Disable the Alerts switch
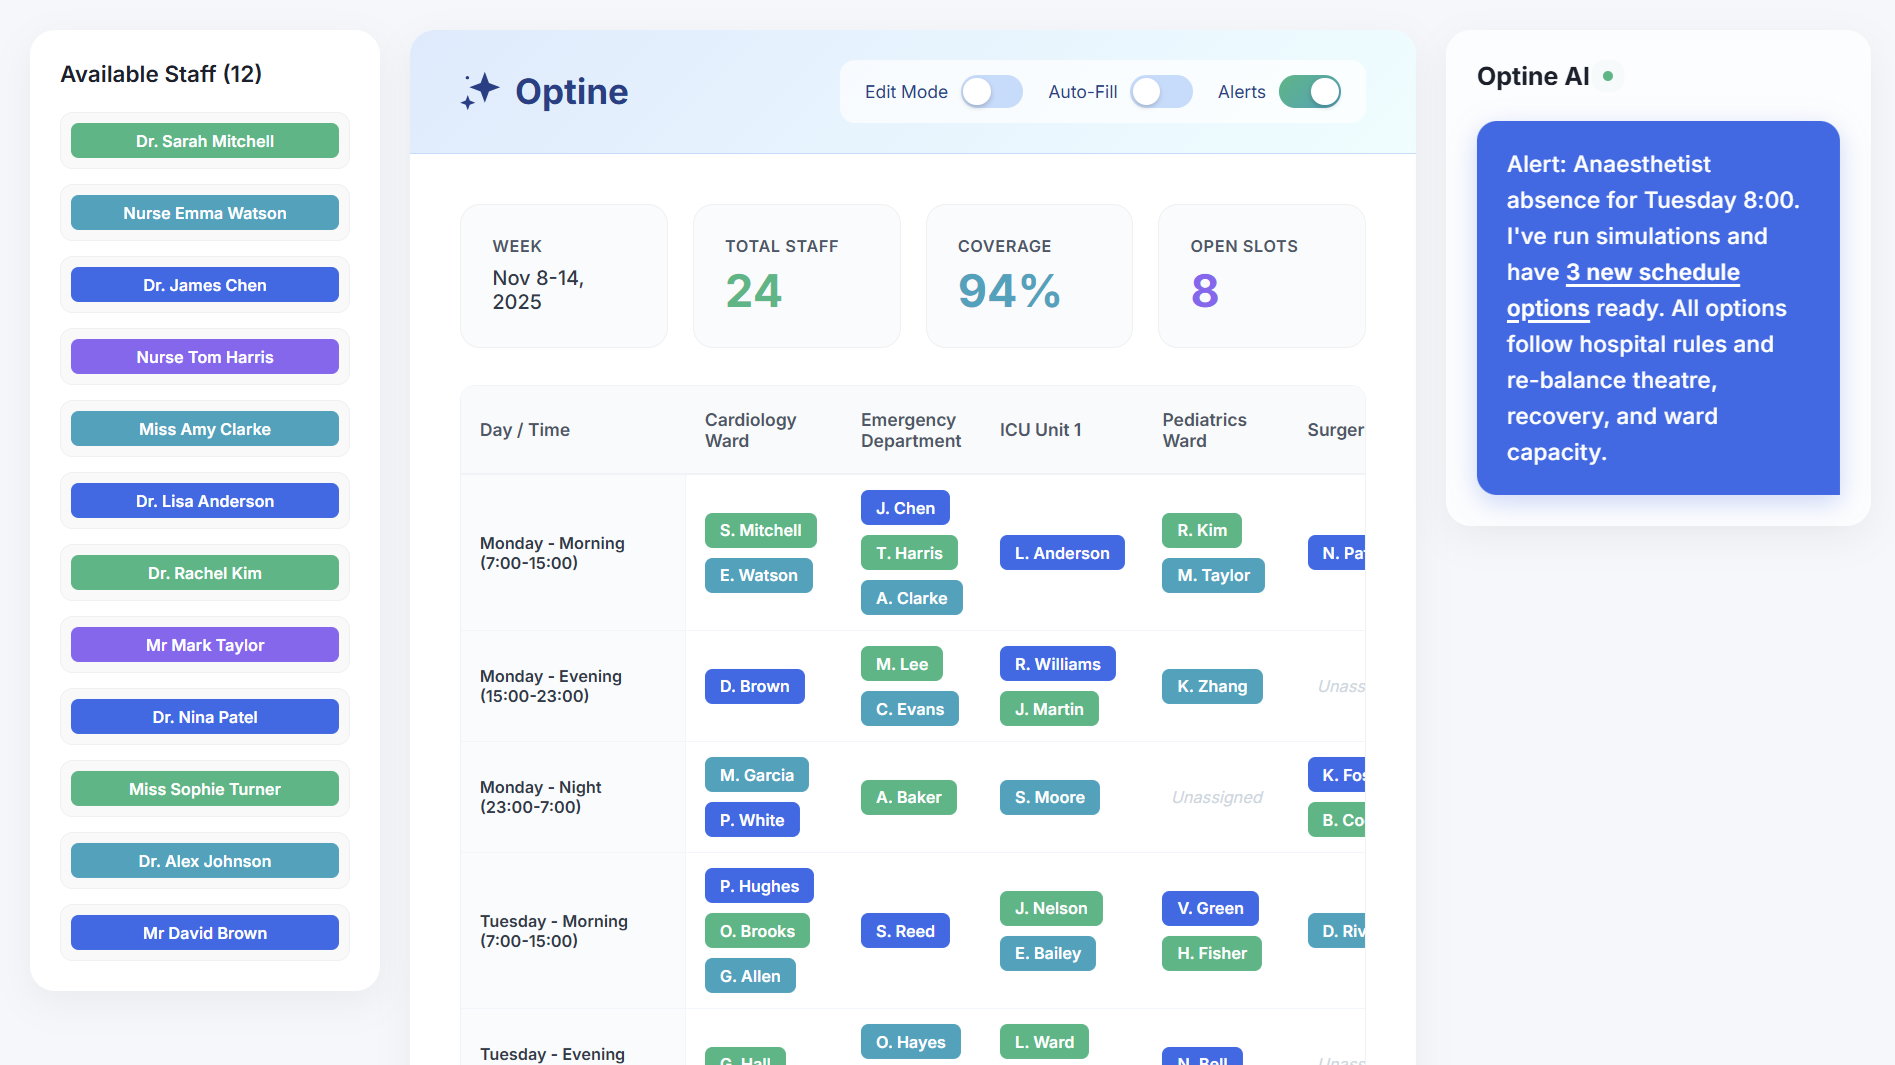 click(x=1310, y=91)
